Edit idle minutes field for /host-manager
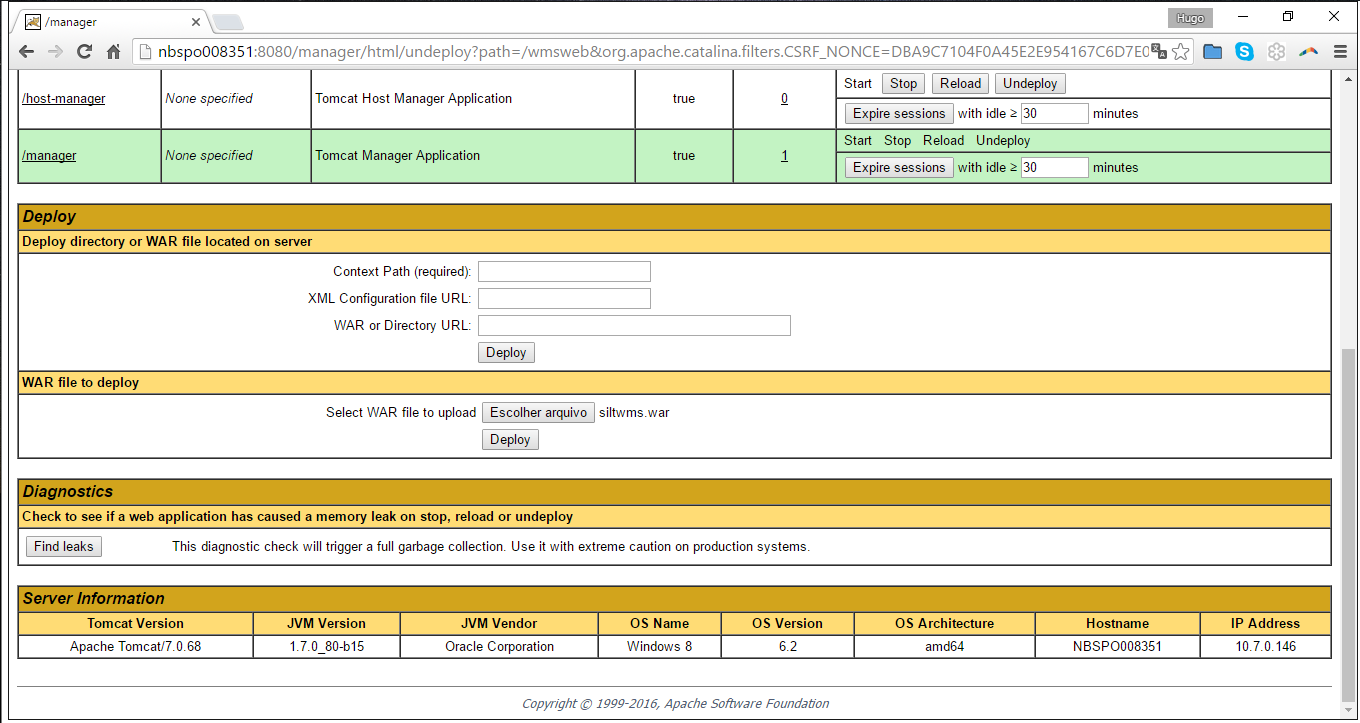The image size is (1360, 723). [1054, 114]
